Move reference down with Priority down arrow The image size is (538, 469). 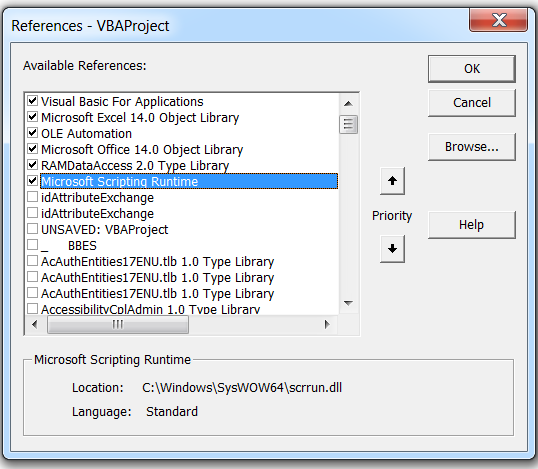[x=392, y=248]
